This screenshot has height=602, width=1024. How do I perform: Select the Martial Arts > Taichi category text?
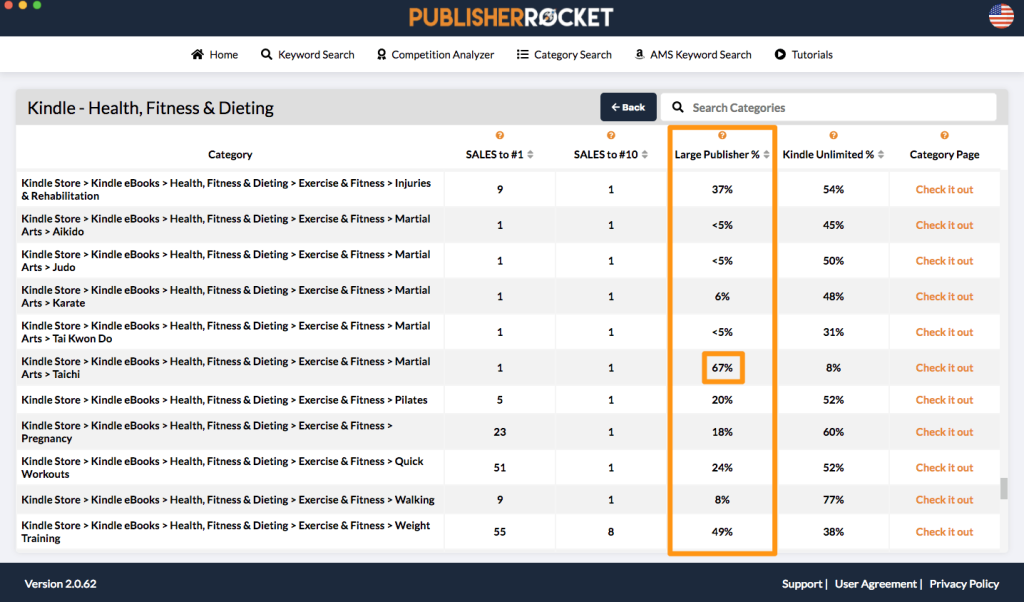(x=226, y=368)
